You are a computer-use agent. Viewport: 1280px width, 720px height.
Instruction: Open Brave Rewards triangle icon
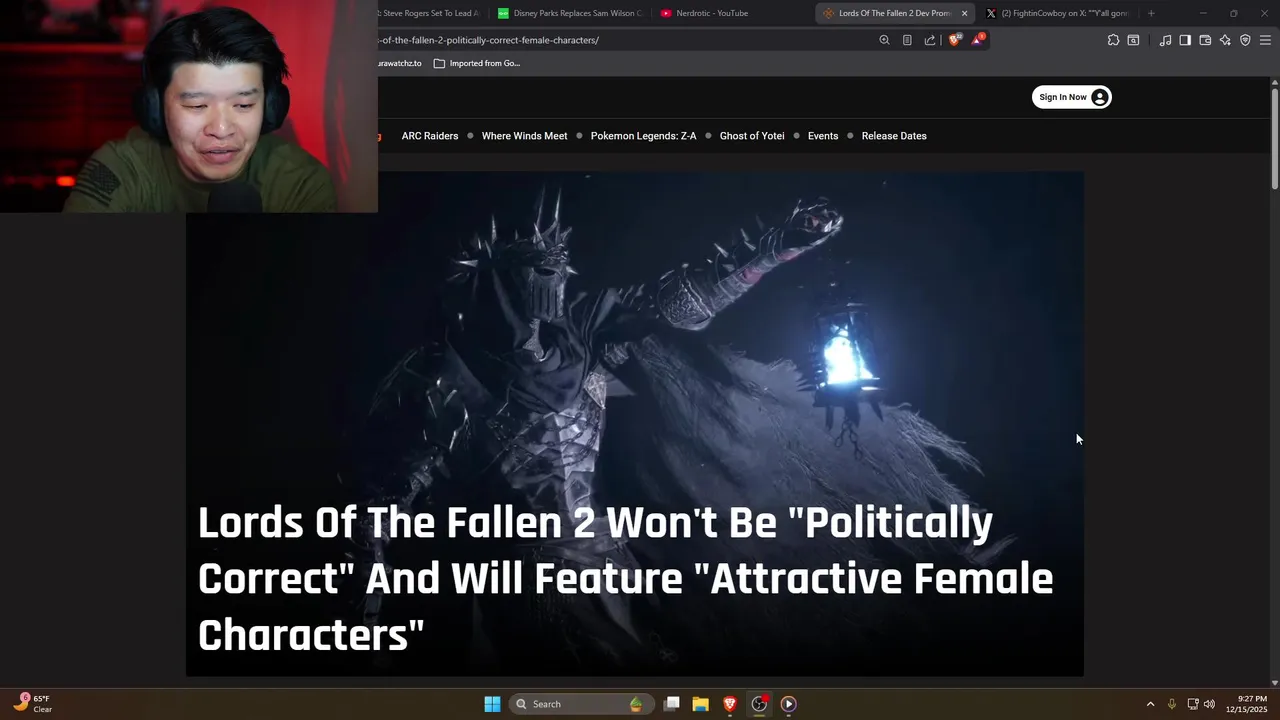tap(978, 40)
